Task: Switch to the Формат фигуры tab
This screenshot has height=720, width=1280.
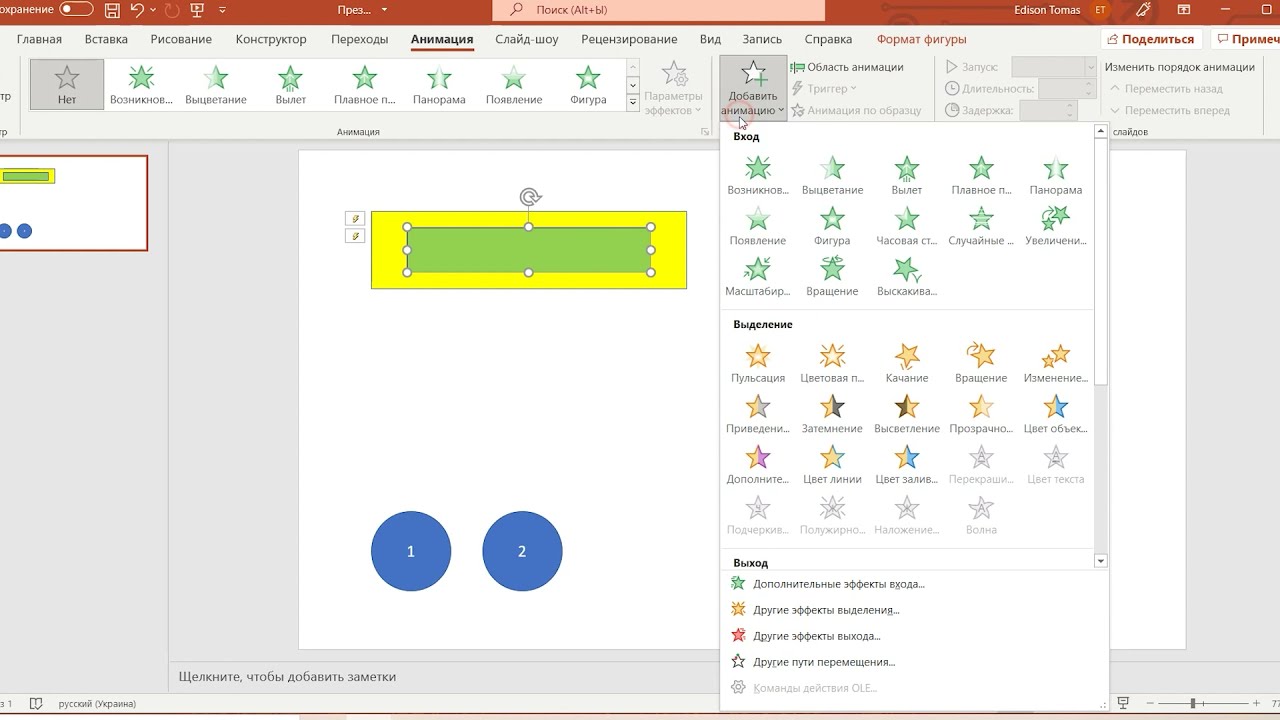Action: coord(921,39)
